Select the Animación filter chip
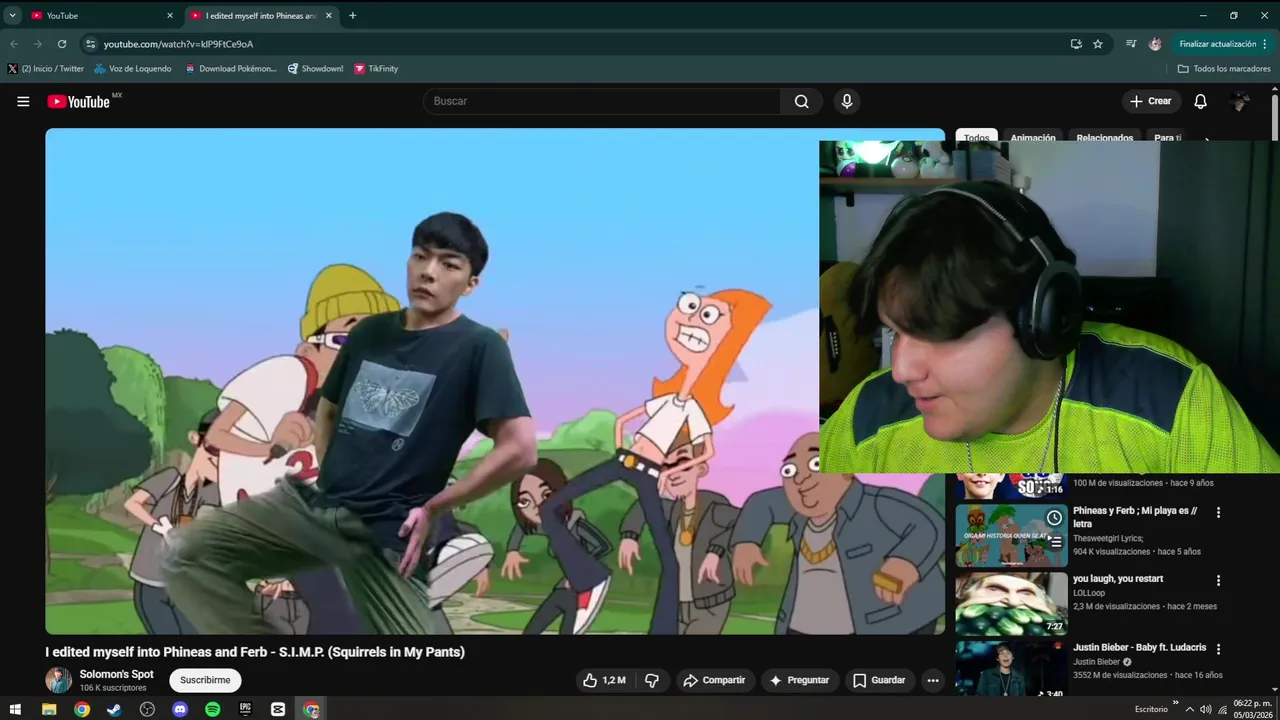1280x720 pixels. click(1033, 138)
